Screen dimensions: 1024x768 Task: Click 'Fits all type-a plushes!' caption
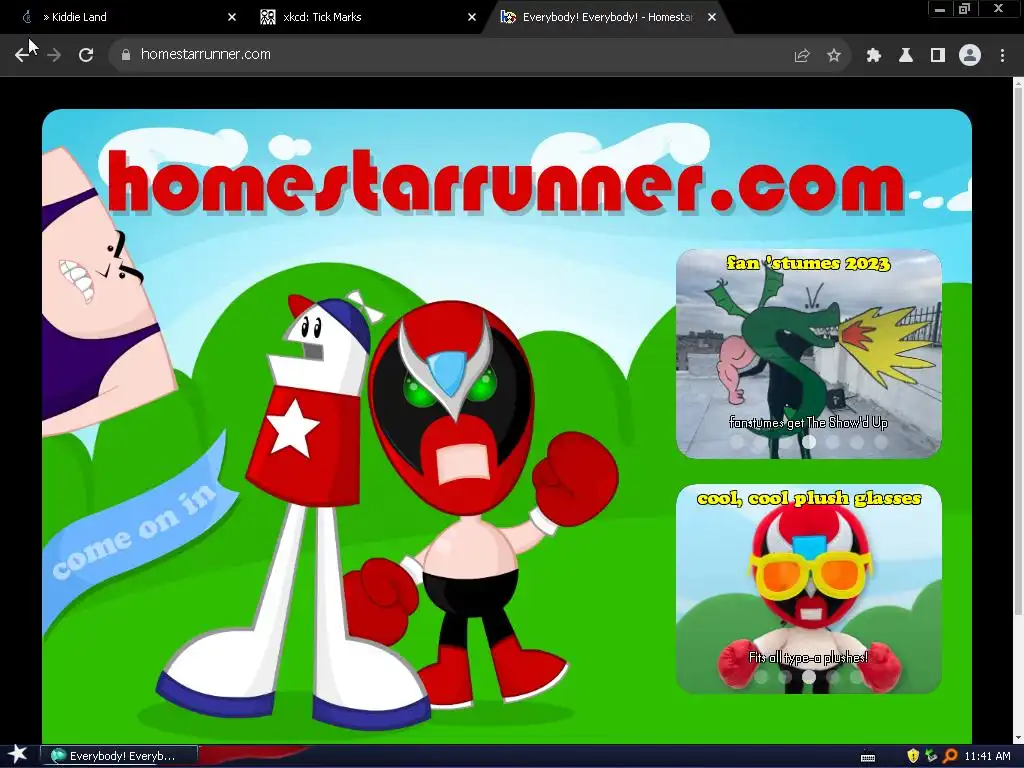tap(808, 657)
